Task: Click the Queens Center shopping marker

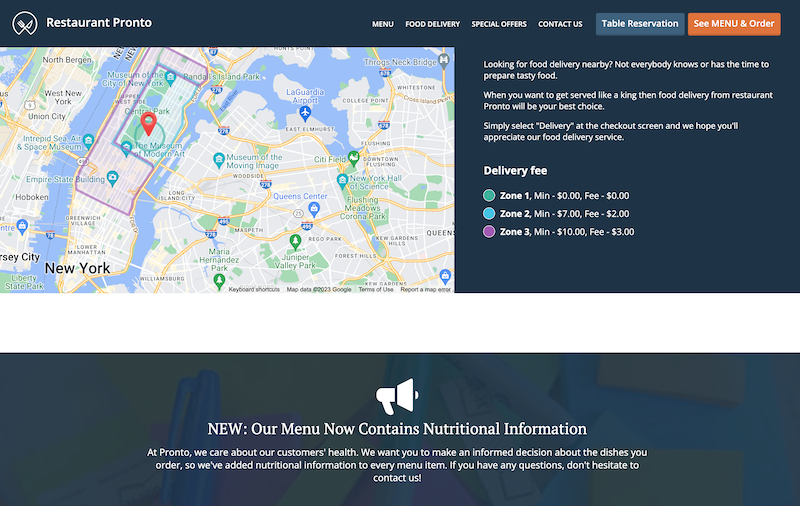Action: tap(314, 208)
